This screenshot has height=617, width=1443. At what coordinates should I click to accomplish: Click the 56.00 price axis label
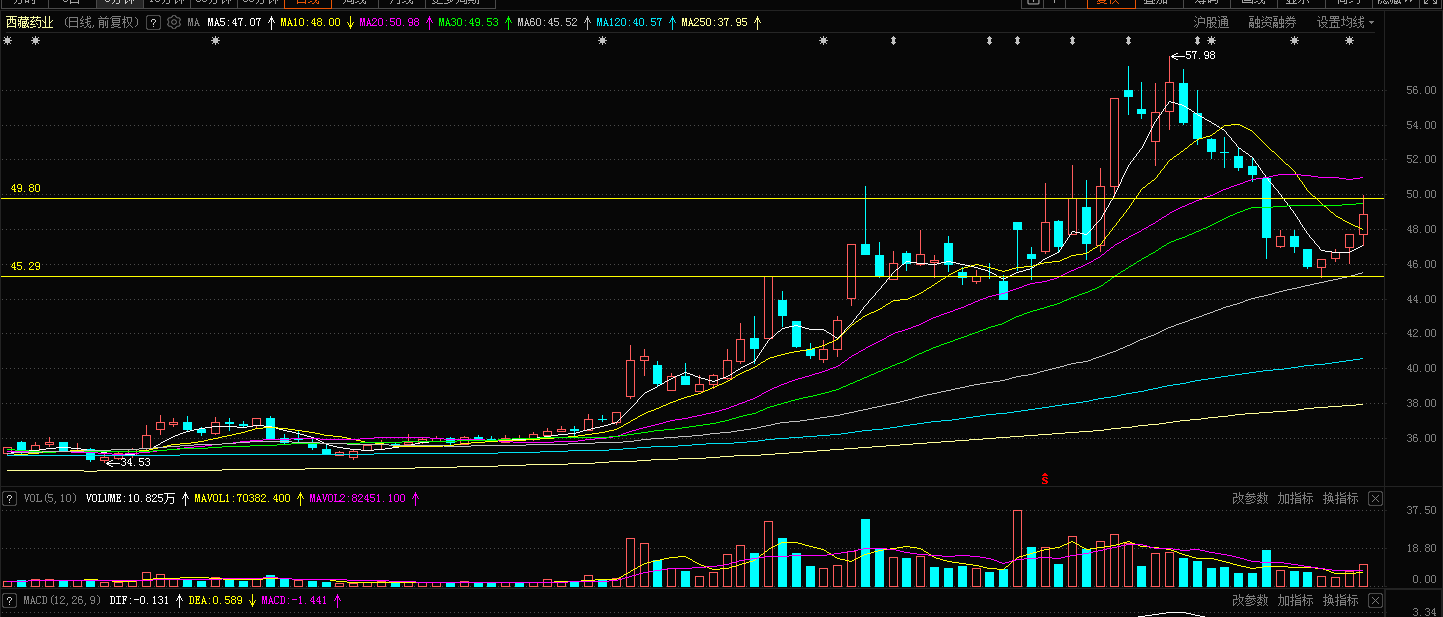[1420, 90]
